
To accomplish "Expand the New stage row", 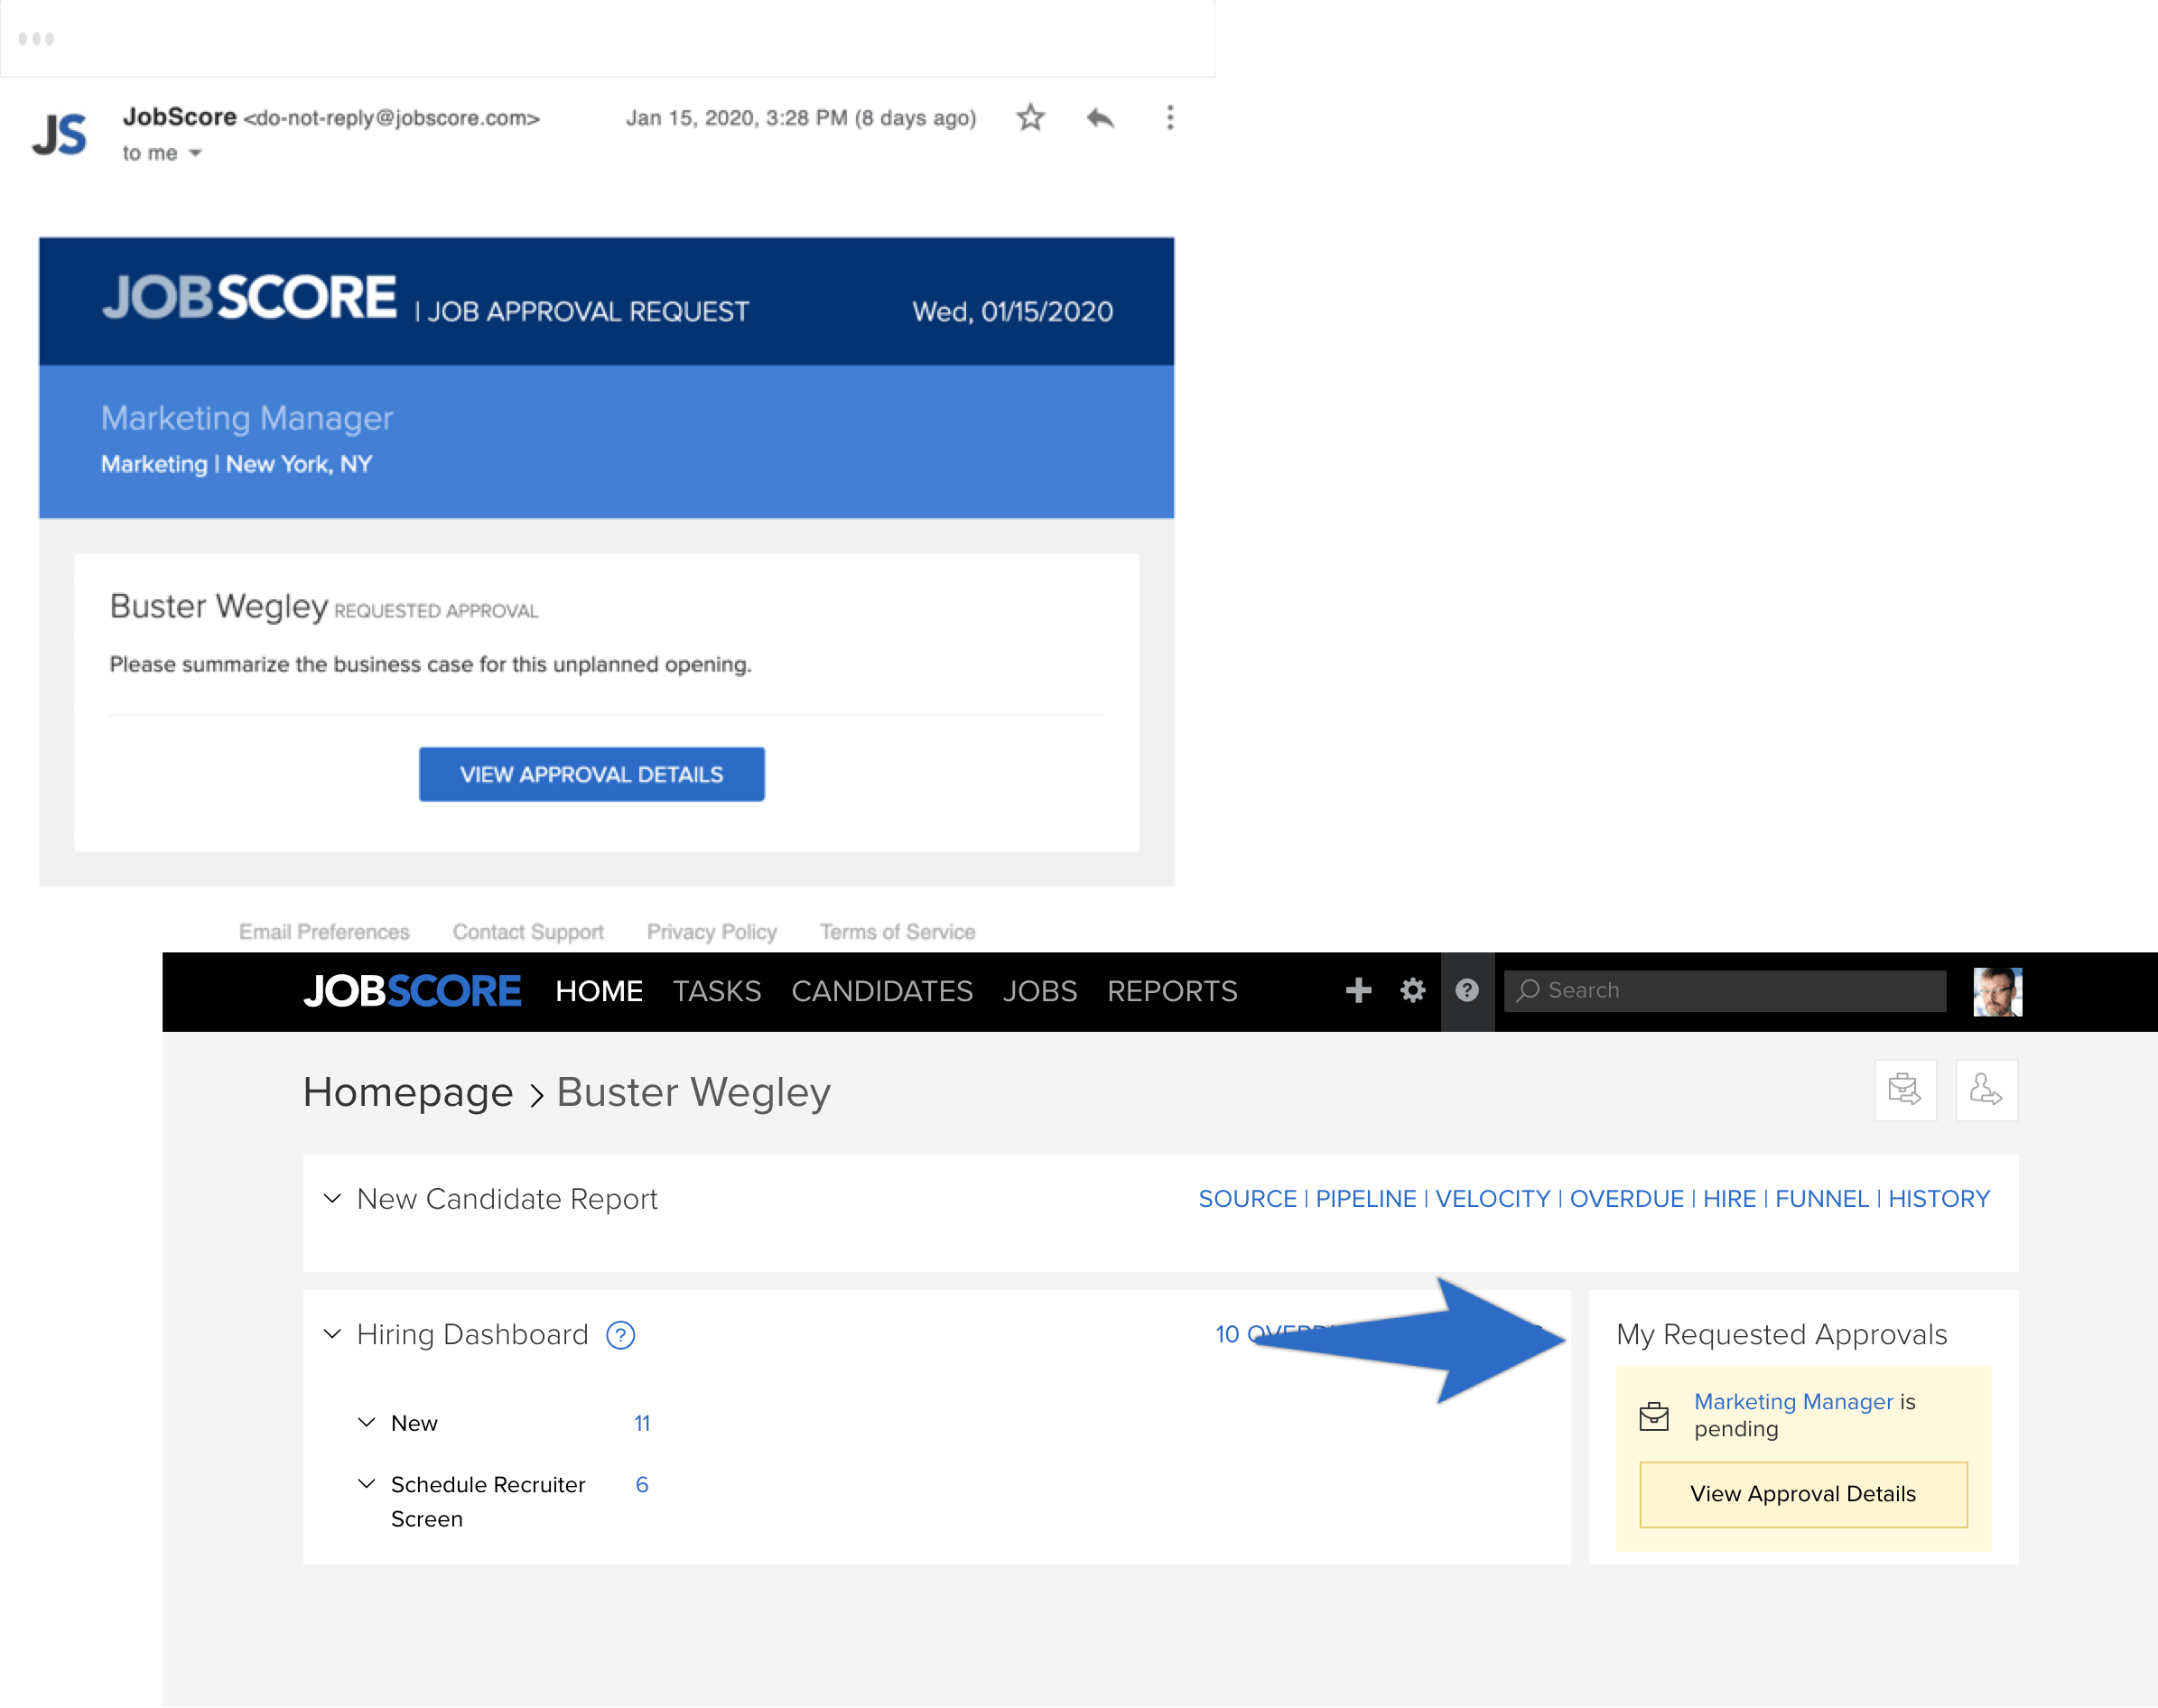I will (x=367, y=1422).
